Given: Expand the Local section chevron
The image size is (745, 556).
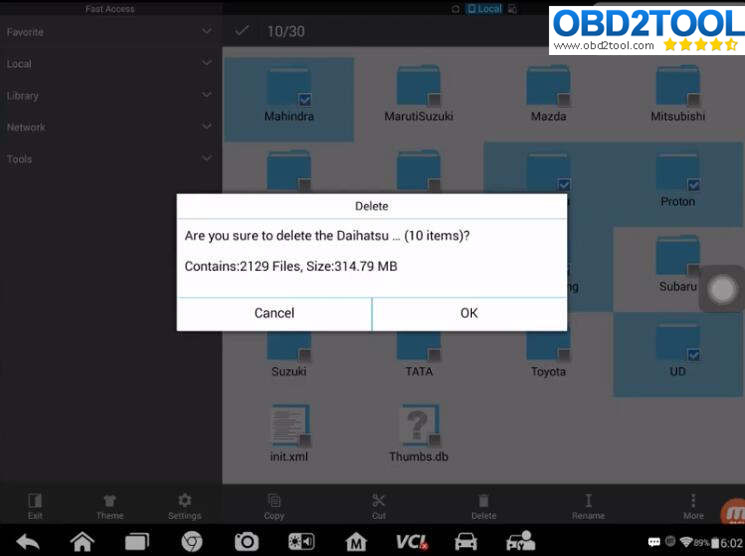Looking at the screenshot, I should tap(207, 63).
